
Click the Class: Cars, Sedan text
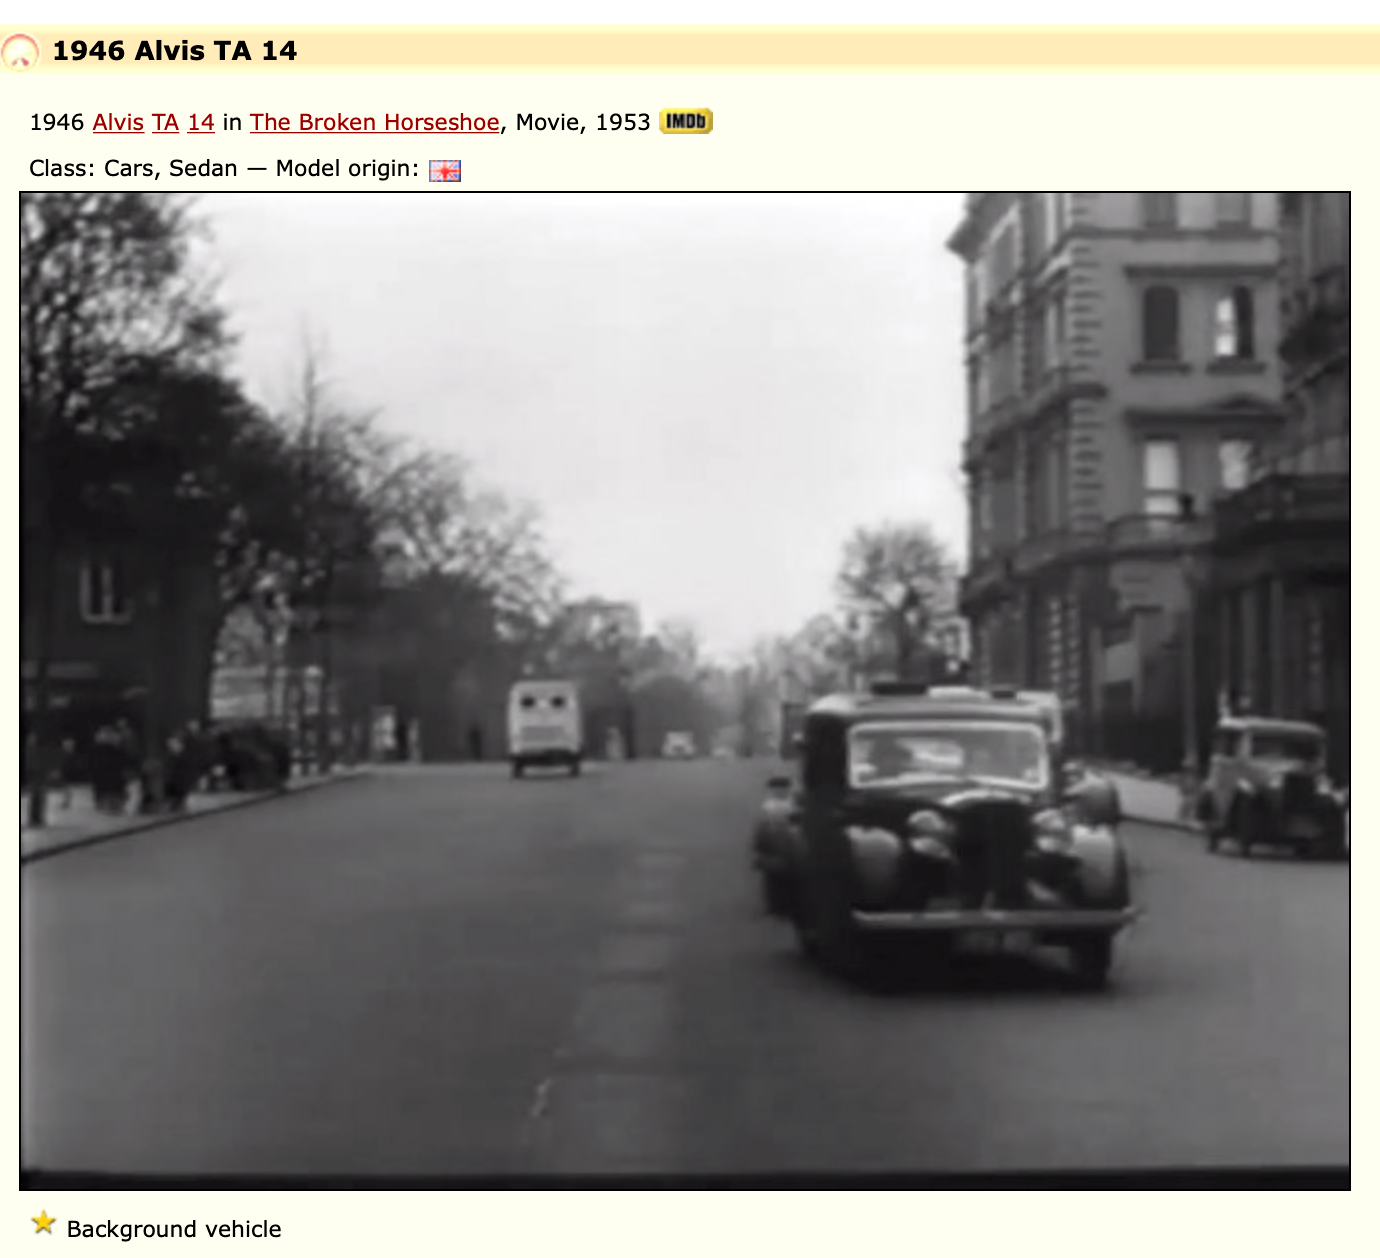(x=133, y=168)
